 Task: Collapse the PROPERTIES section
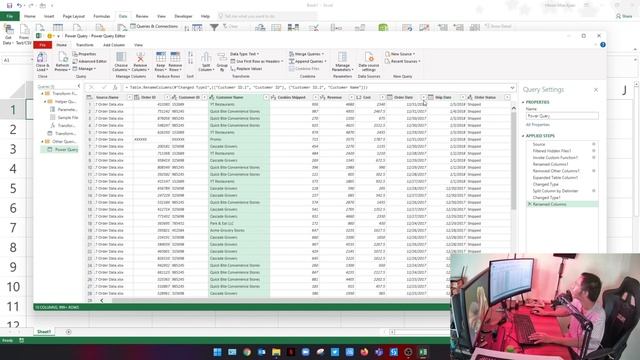(523, 102)
